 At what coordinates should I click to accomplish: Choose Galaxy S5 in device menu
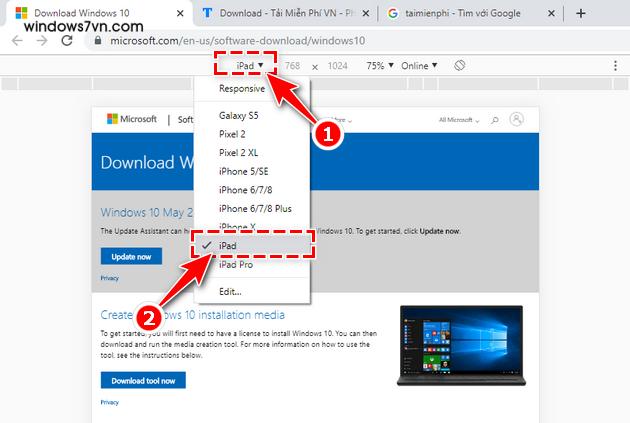click(237, 115)
